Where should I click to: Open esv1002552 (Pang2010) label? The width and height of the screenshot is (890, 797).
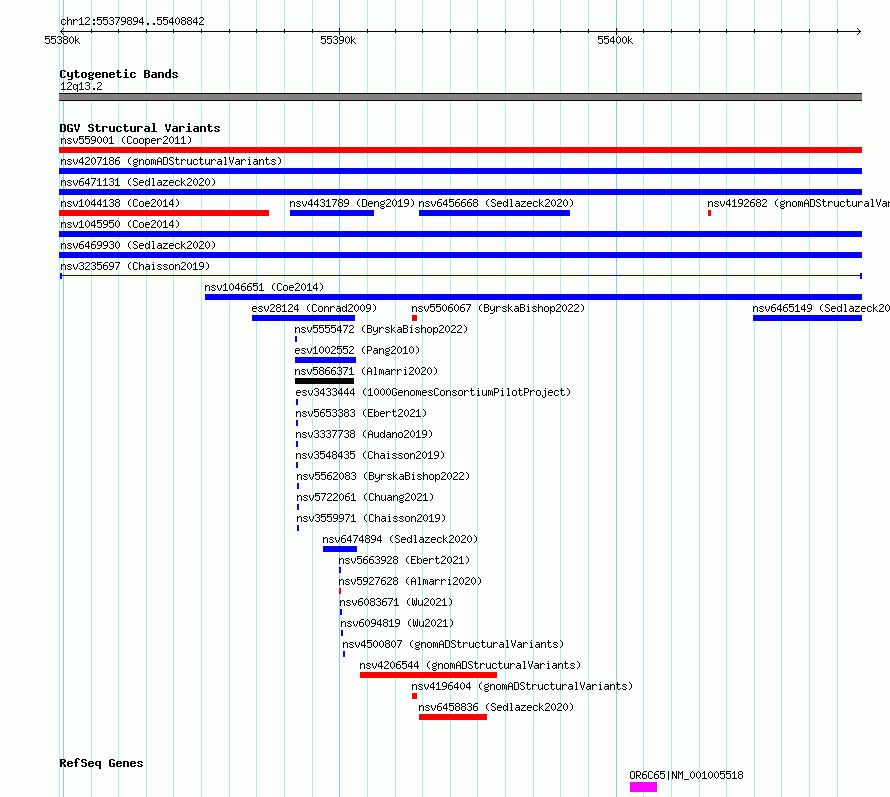point(357,350)
